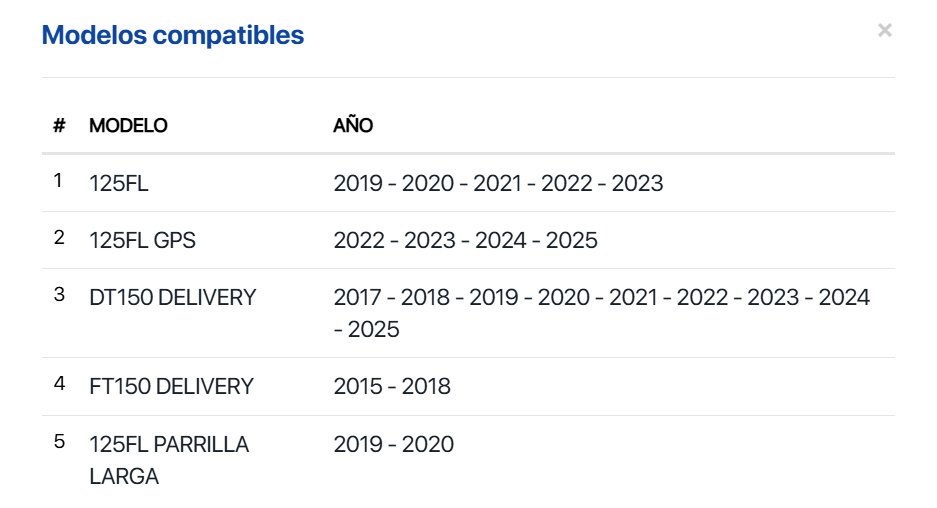Click the 2022 - 2025 years for 125FL GPS
Viewport: 937px width, 508px height.
[465, 240]
